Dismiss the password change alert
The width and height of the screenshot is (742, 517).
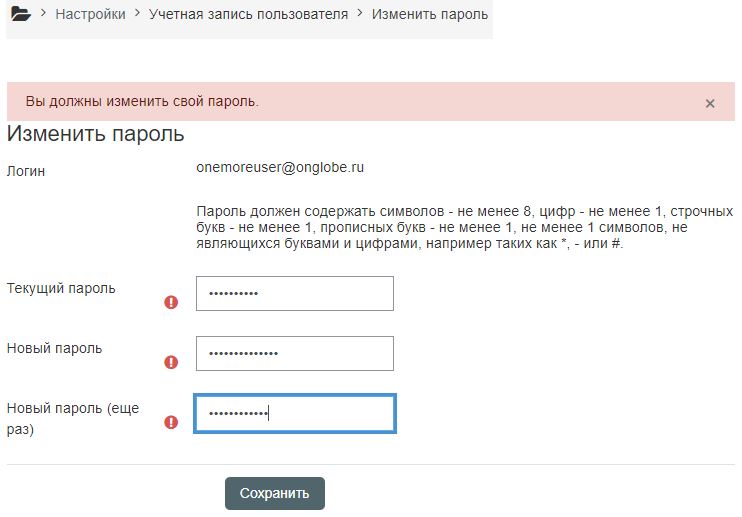(710, 103)
